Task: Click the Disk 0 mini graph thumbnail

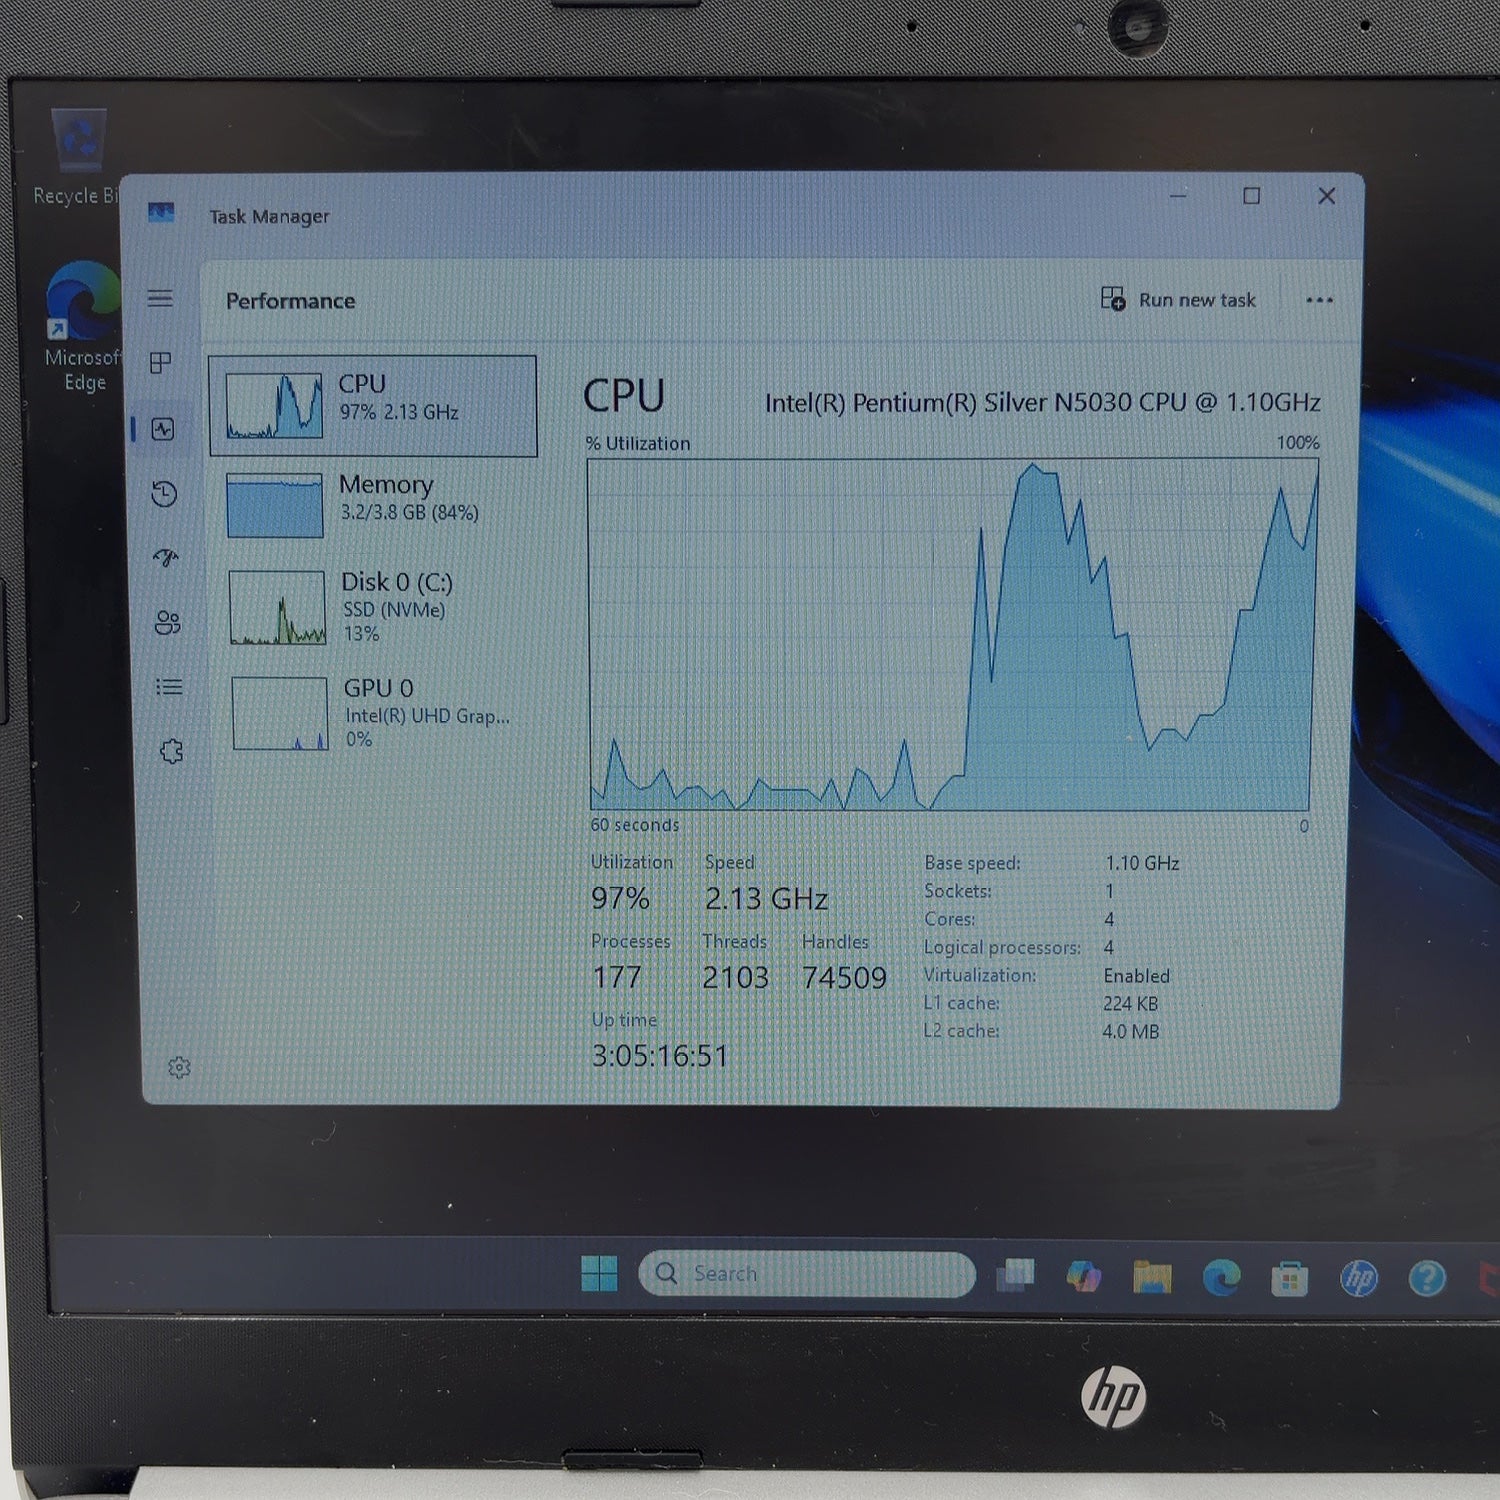Action: coord(278,608)
